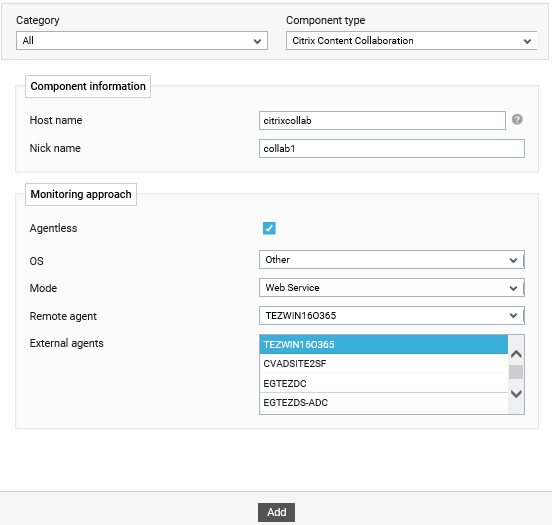Click the Agentless label text
The width and height of the screenshot is (552, 525).
tap(54, 228)
